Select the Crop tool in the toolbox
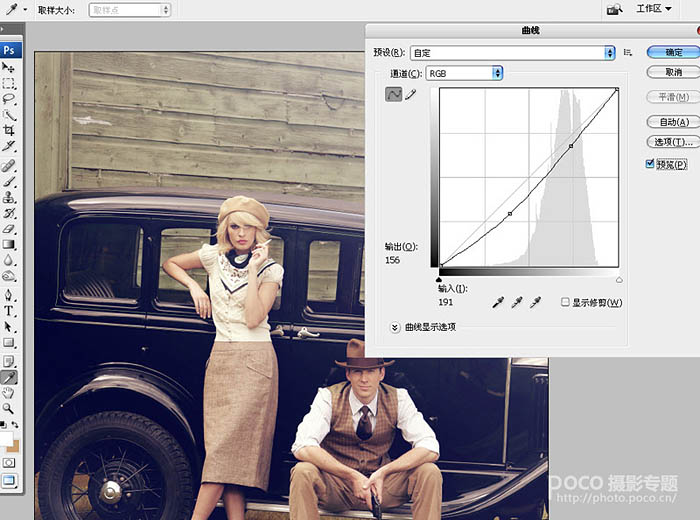Viewport: 700px width, 520px height. point(9,132)
